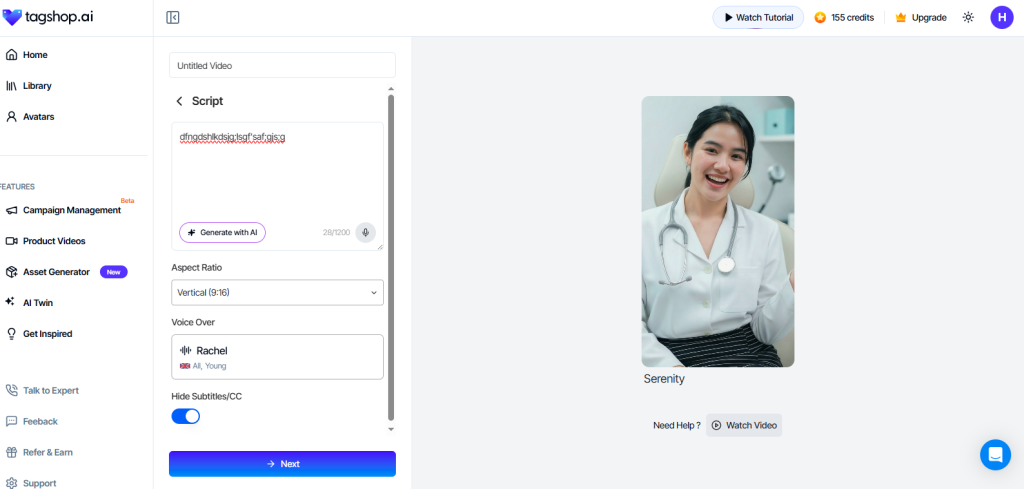
Task: Open Avatars in sidebar
Action: click(38, 117)
